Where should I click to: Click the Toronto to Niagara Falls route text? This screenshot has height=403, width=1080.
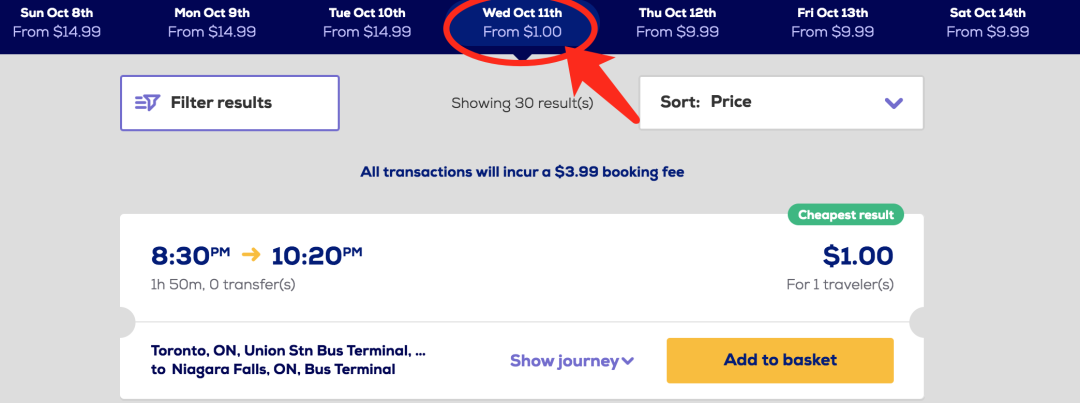coord(288,360)
